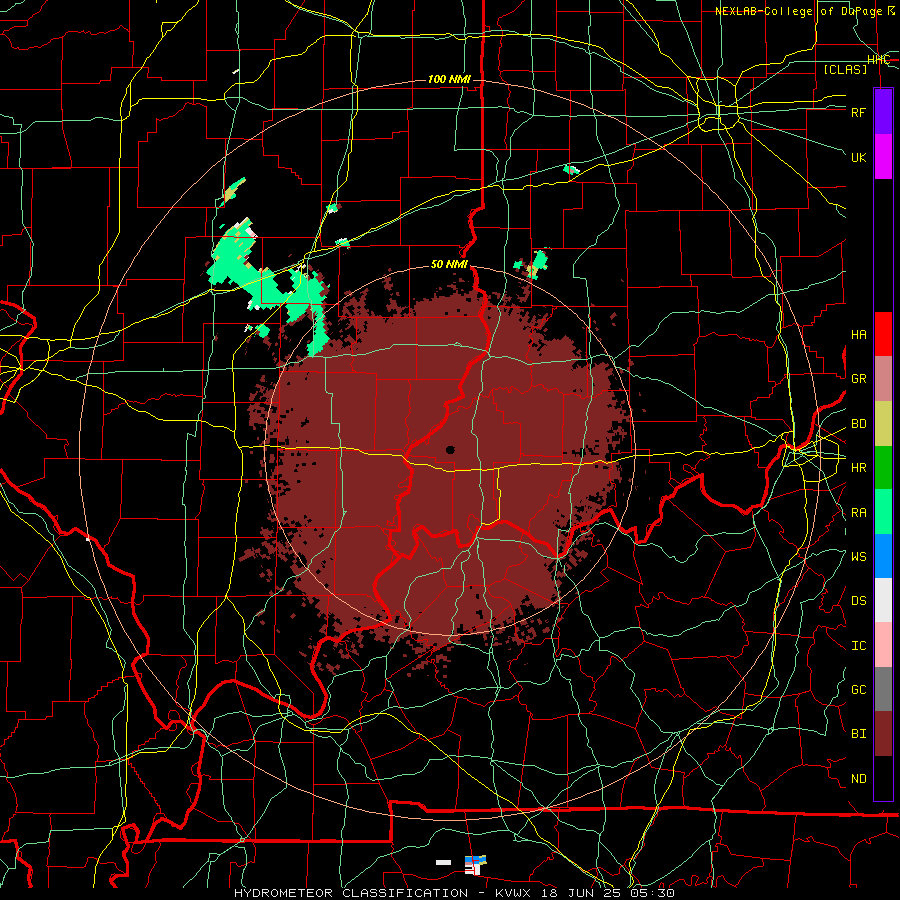Click the BD legend label
This screenshot has width=900, height=900.
click(859, 424)
